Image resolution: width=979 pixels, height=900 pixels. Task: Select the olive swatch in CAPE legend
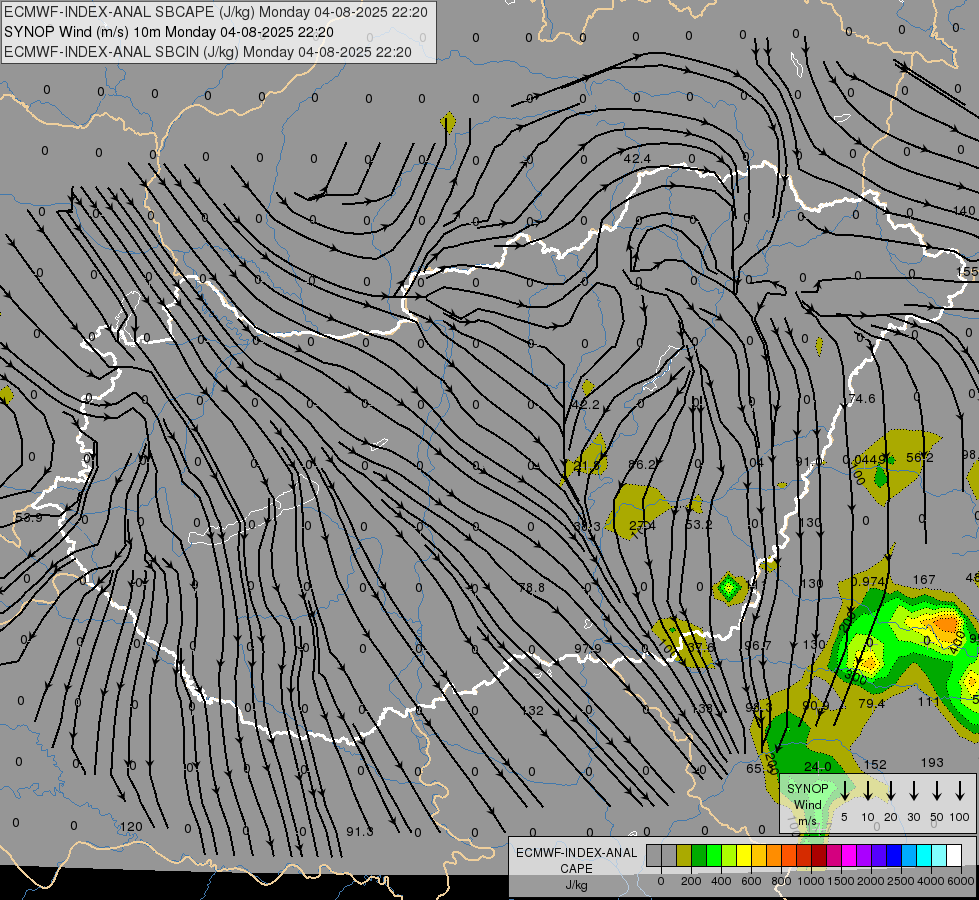684,856
